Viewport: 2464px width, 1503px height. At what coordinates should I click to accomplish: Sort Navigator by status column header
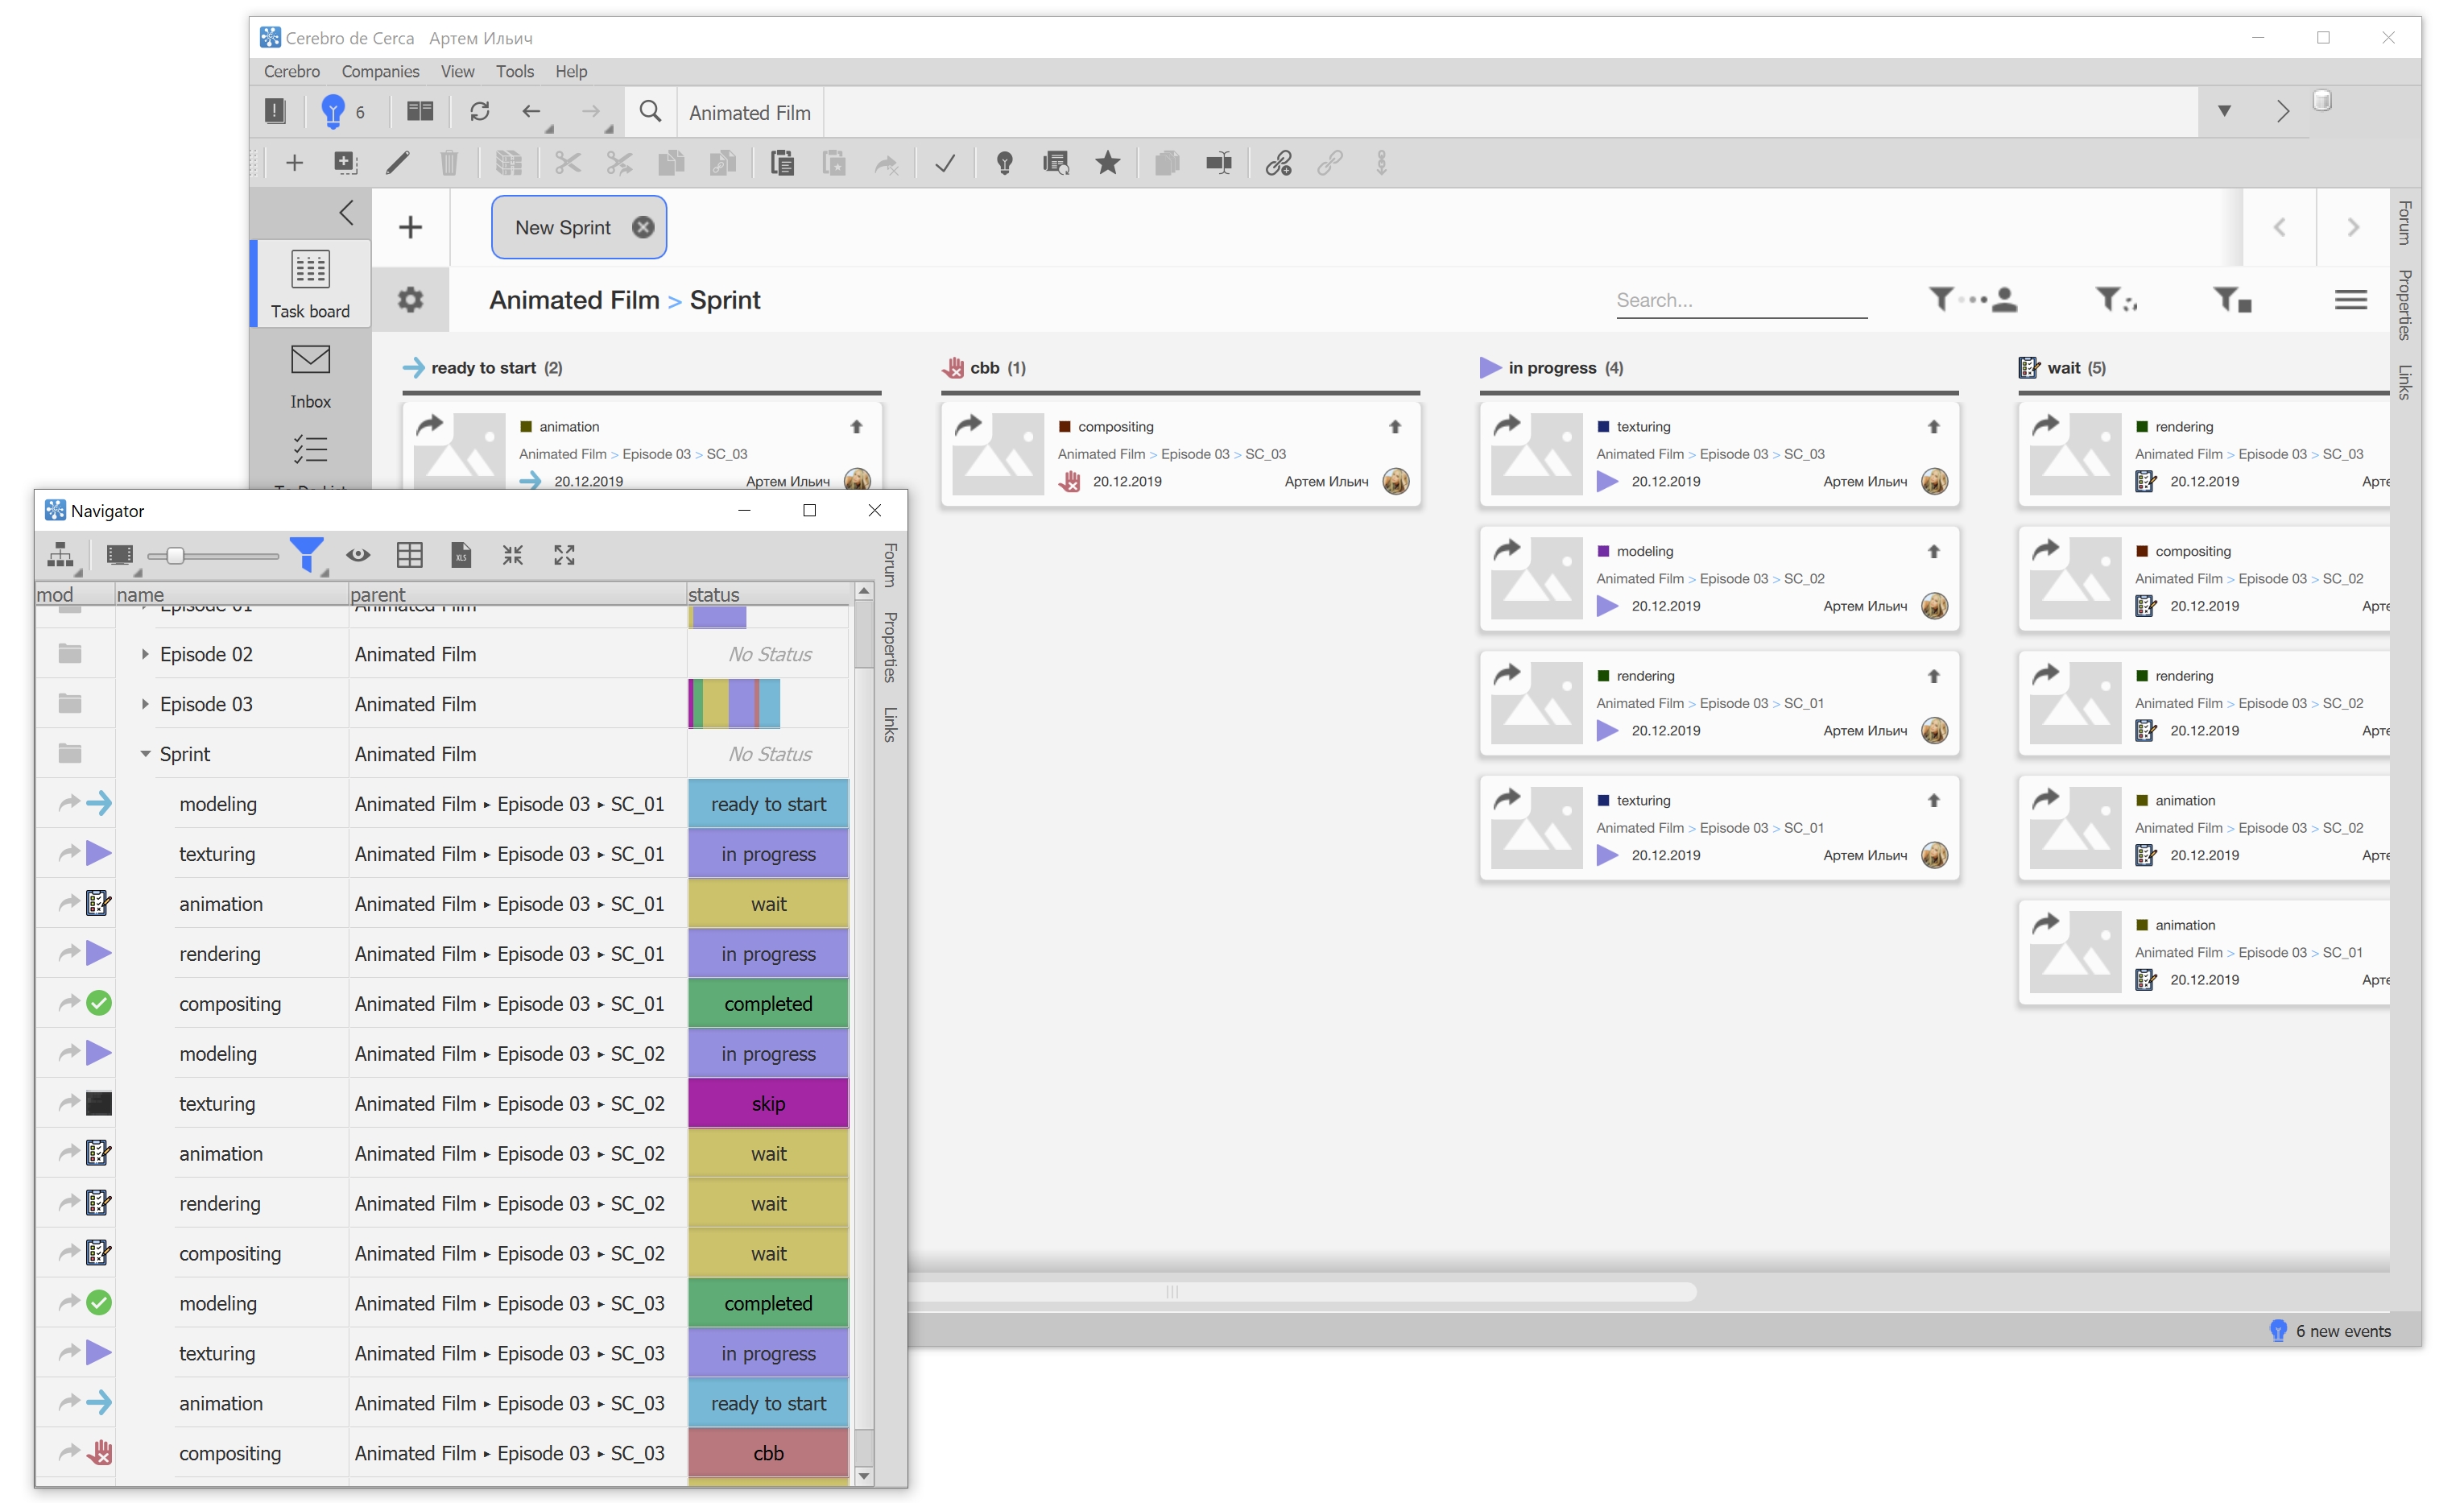click(x=768, y=594)
